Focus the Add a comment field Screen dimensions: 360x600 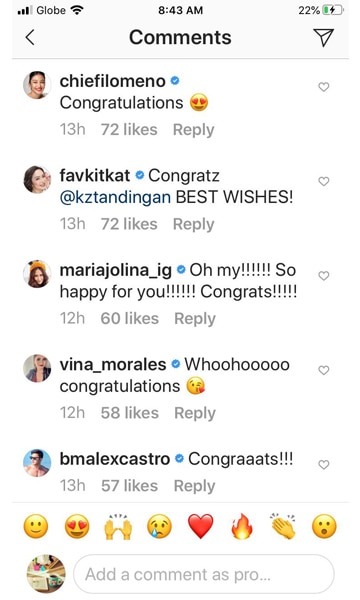pos(204,574)
